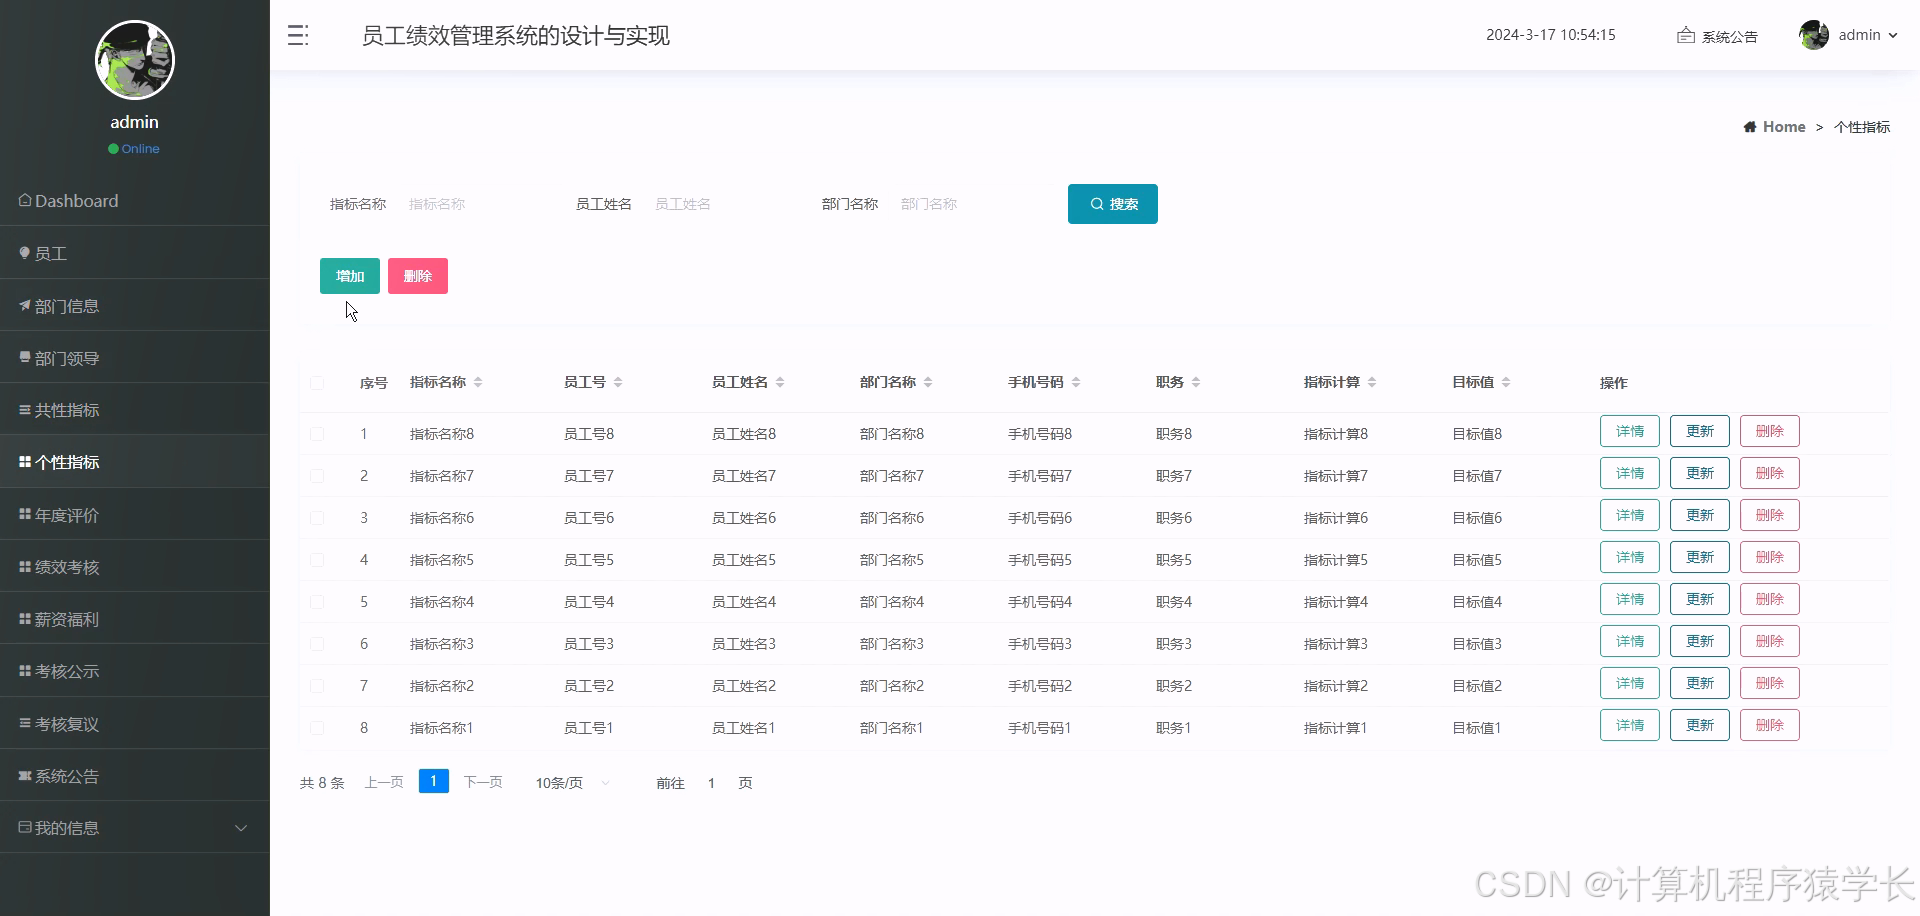
Task: Toggle the sidebar collapse hamburger icon
Action: 298,35
